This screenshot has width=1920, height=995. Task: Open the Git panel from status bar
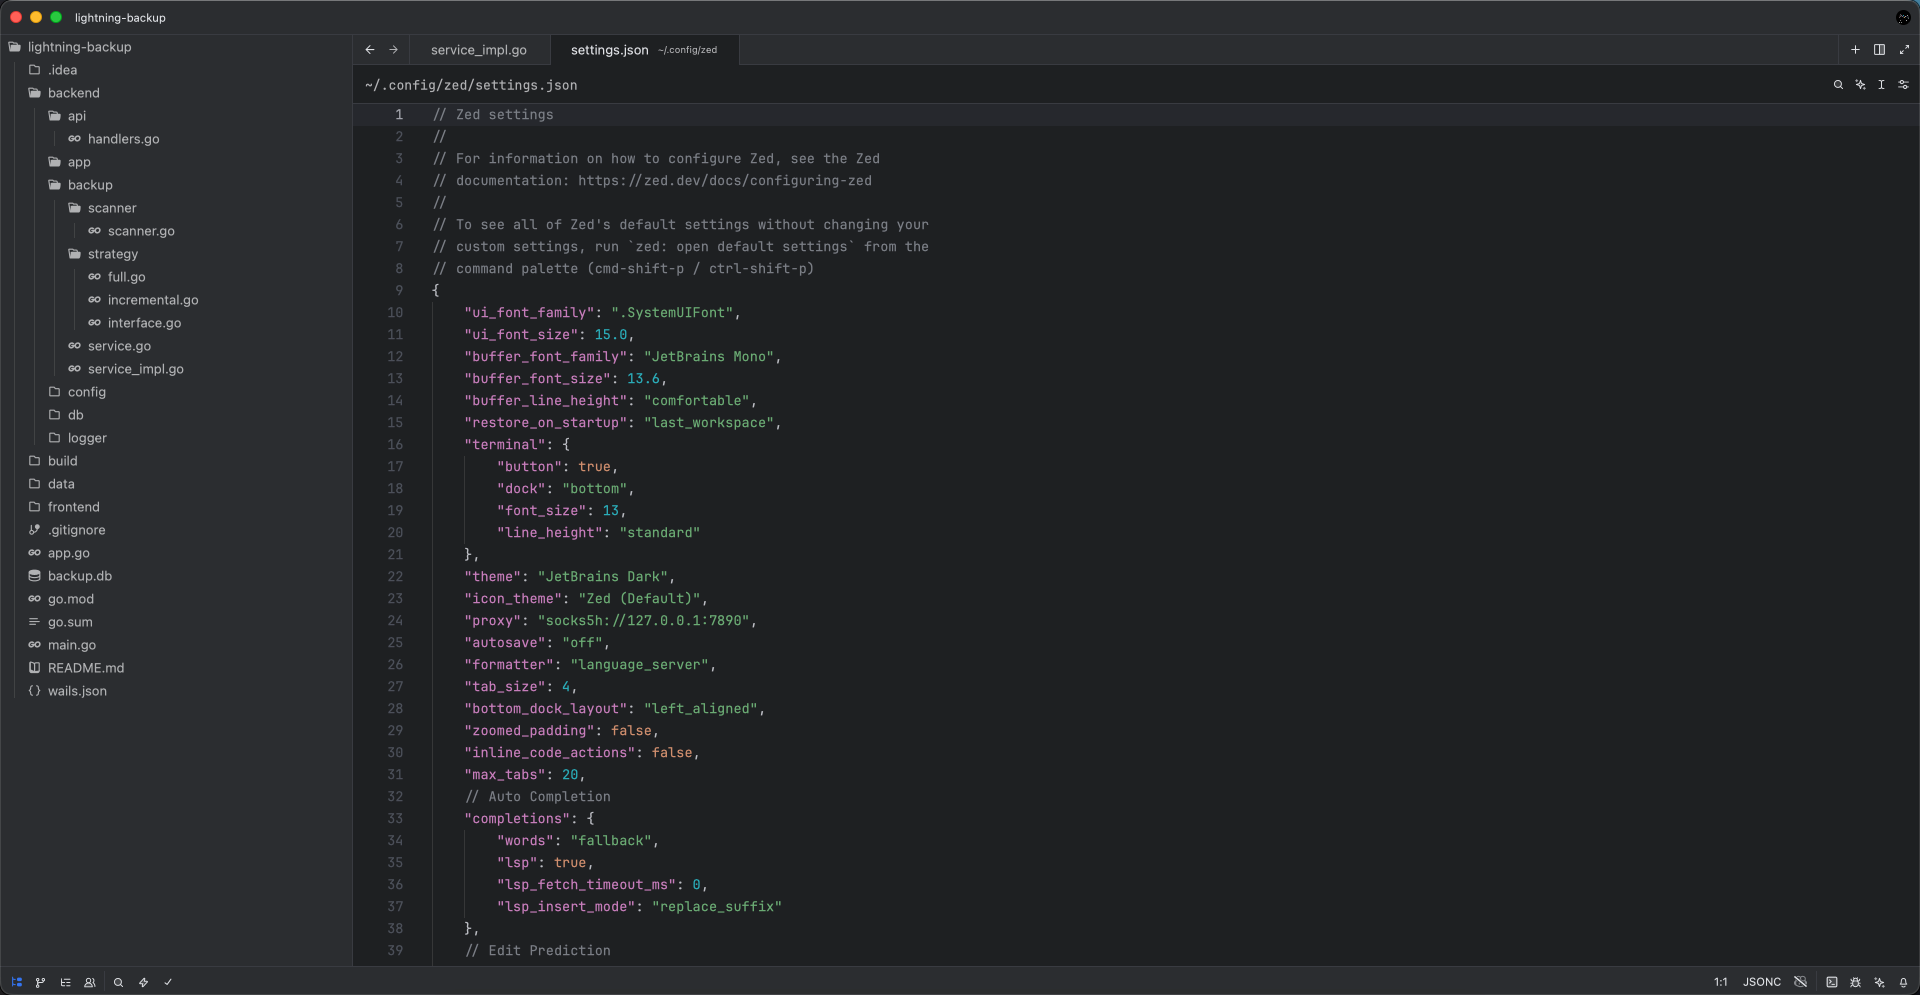click(40, 982)
